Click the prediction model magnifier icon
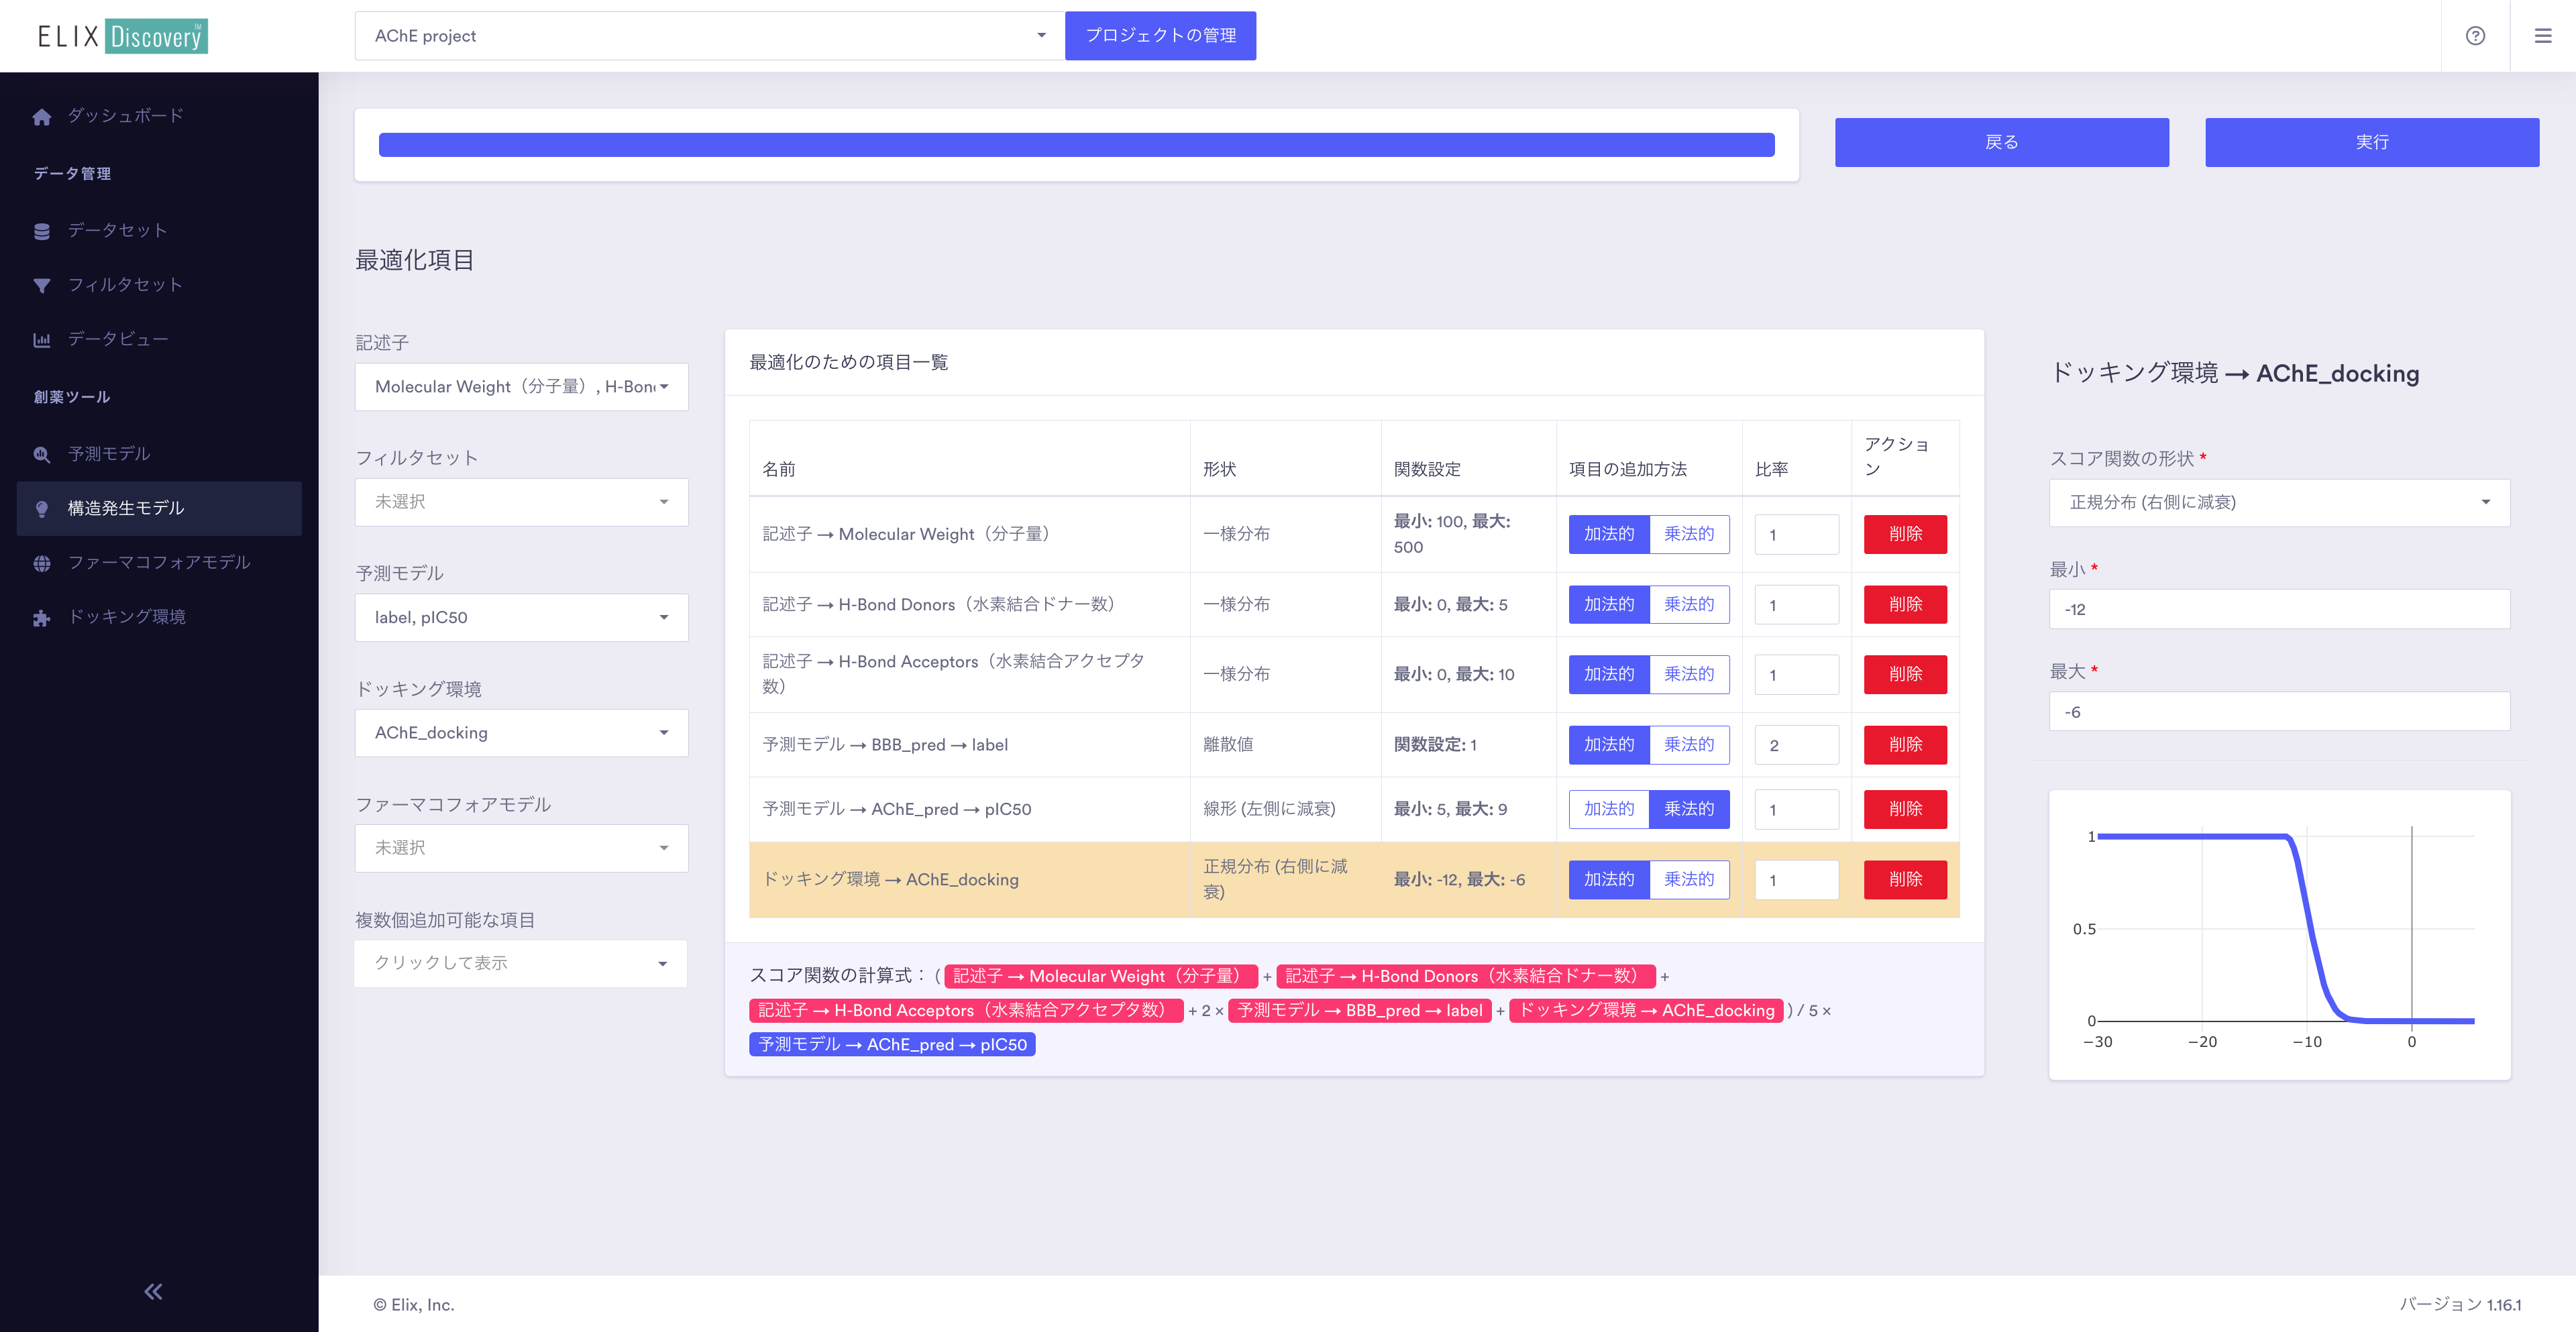The height and width of the screenshot is (1332, 2576). click(x=41, y=454)
